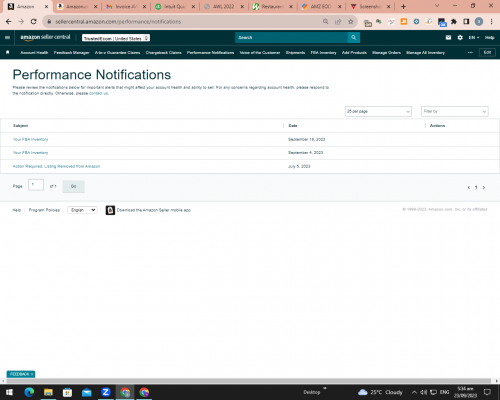Screen dimensions: 500x400
Task: Open the notification center icon in taskbar
Action: 487,392
